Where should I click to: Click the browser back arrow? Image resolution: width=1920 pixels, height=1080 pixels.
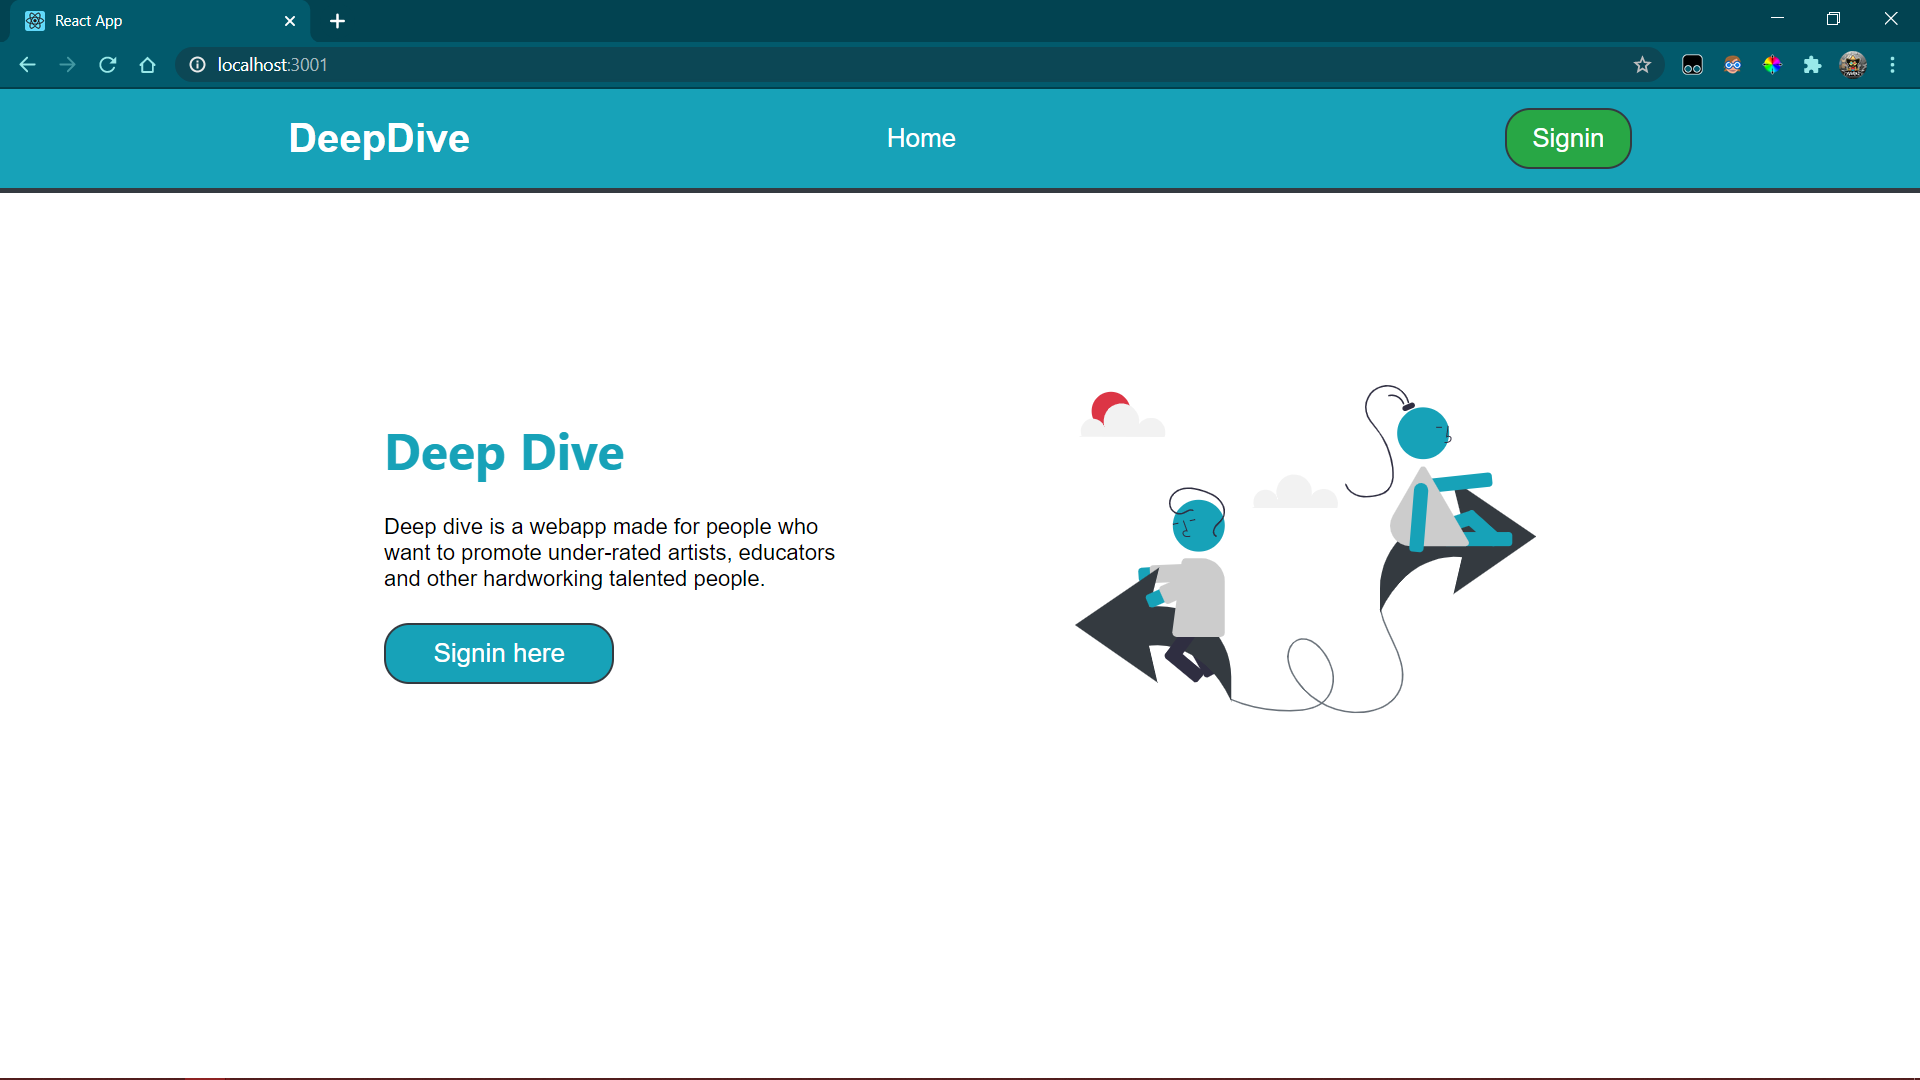pos(27,65)
